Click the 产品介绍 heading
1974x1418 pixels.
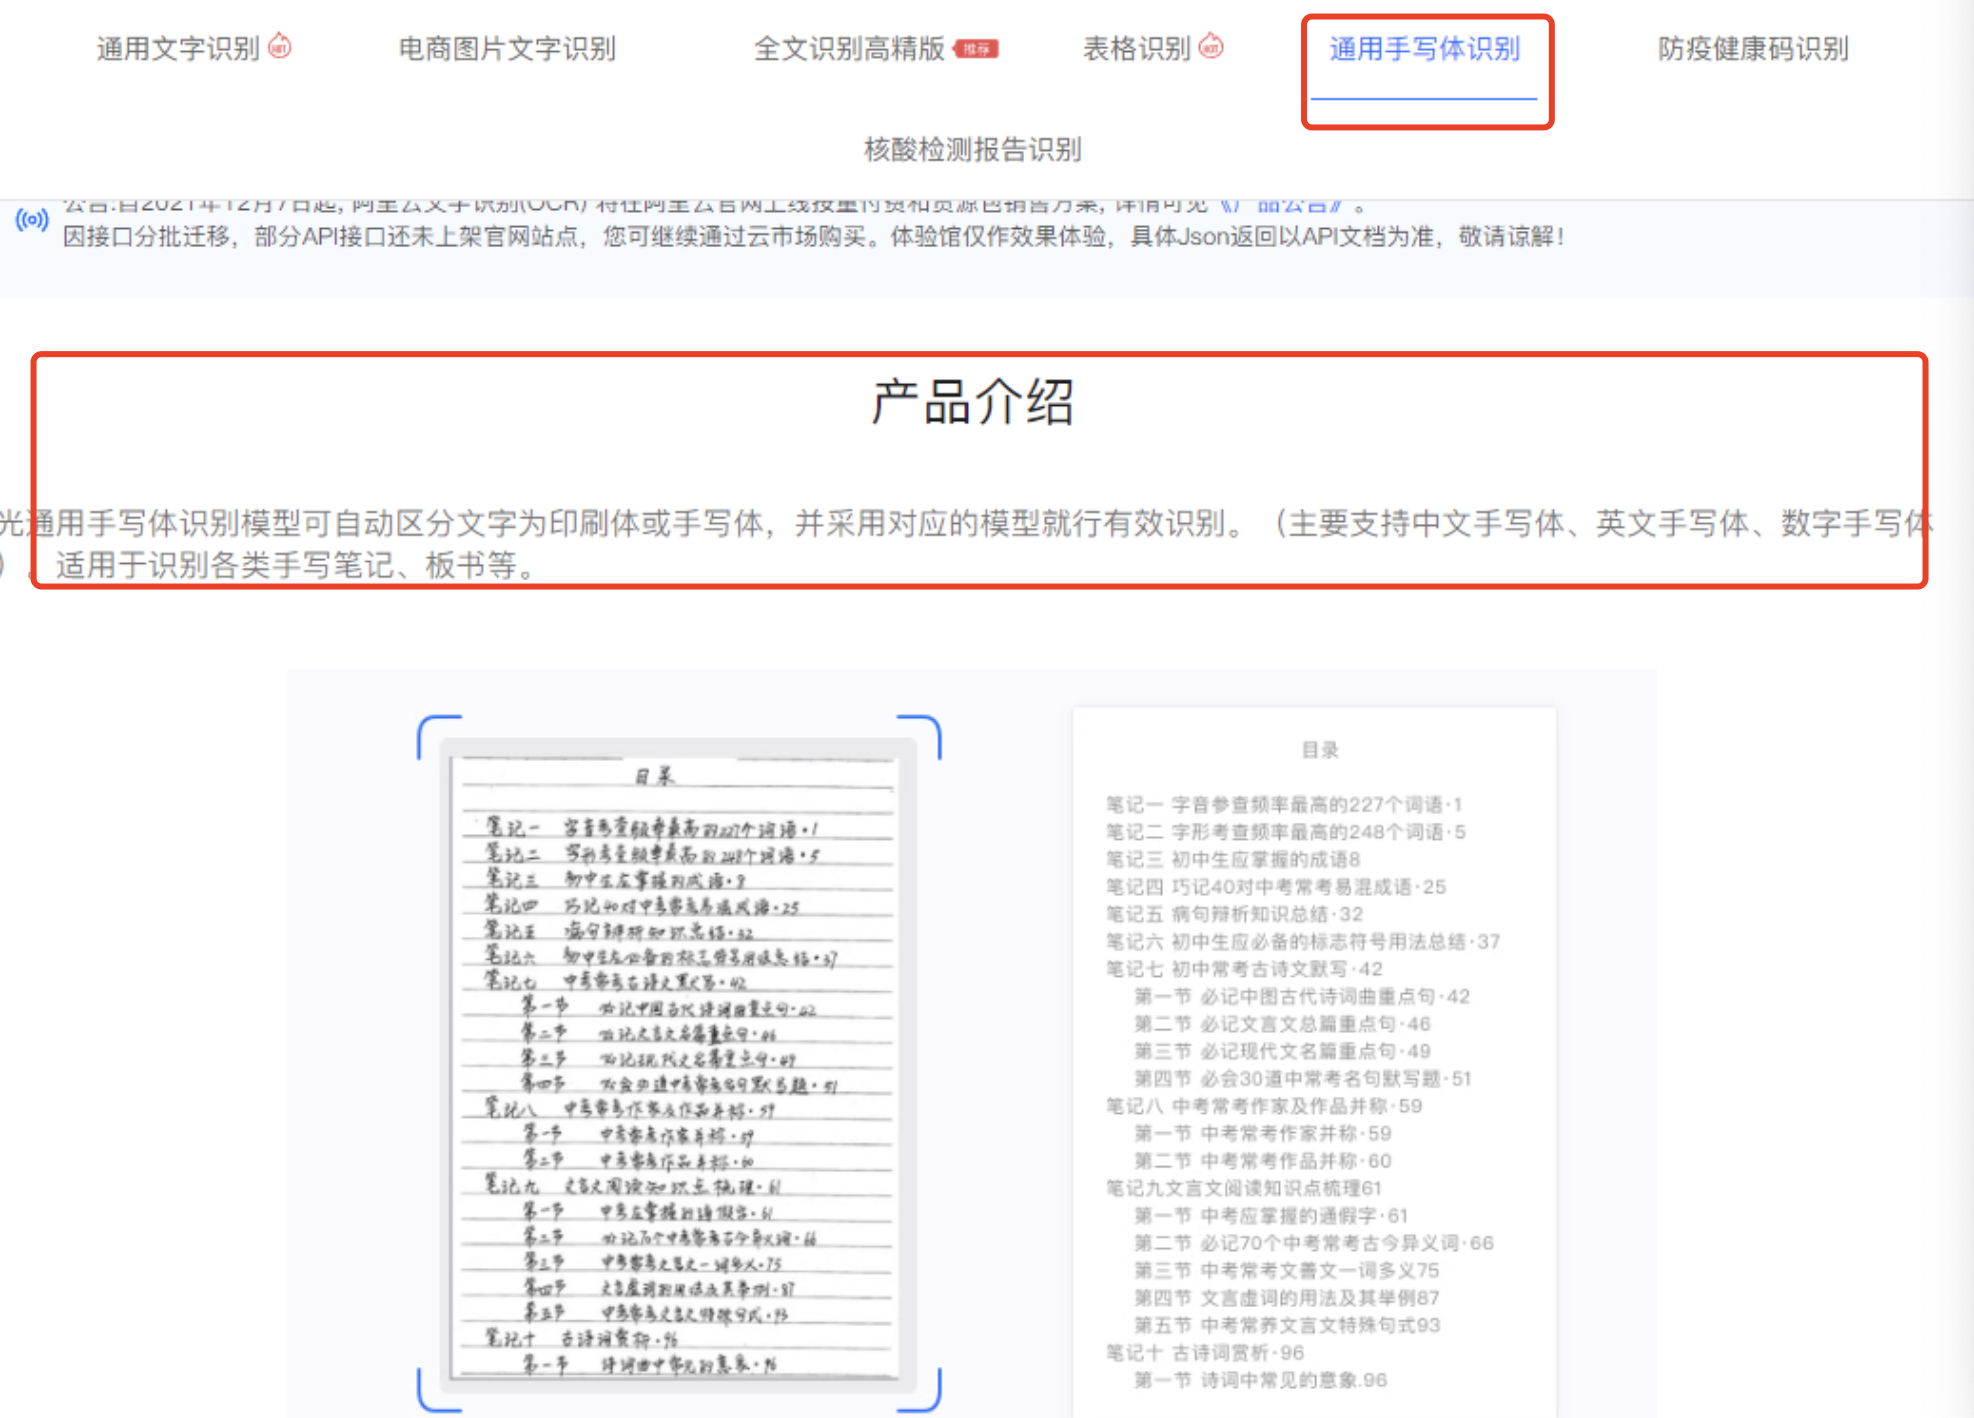972,402
